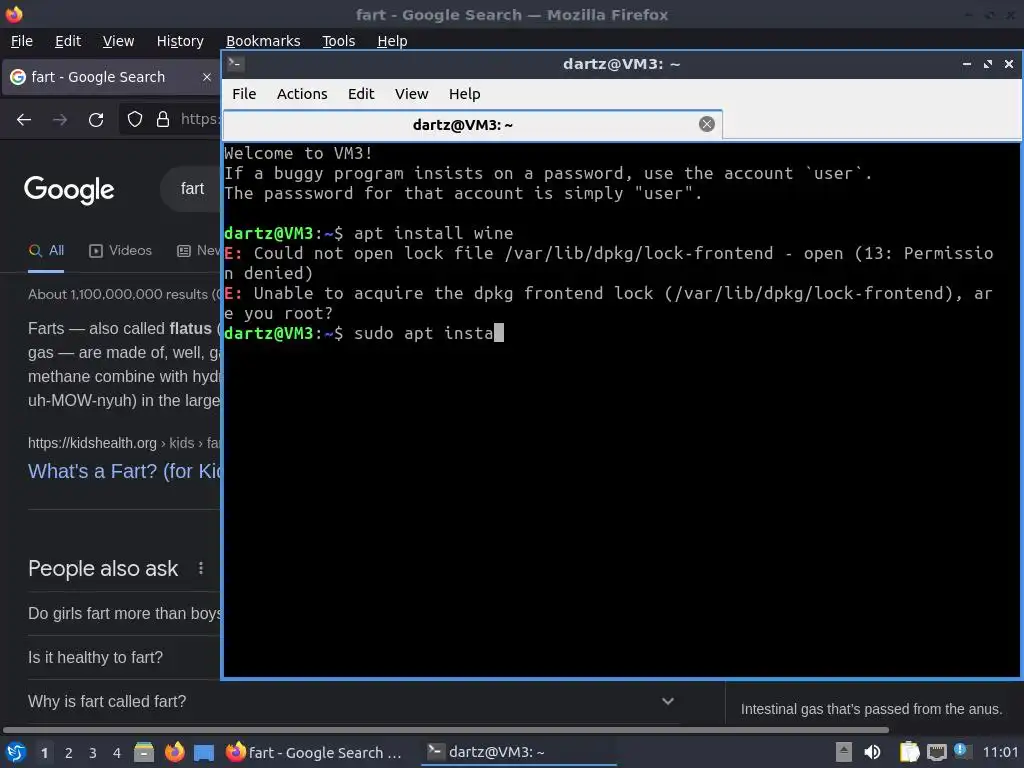1024x768 pixels.
Task: Click the Firefox back arrow button
Action: 24,120
